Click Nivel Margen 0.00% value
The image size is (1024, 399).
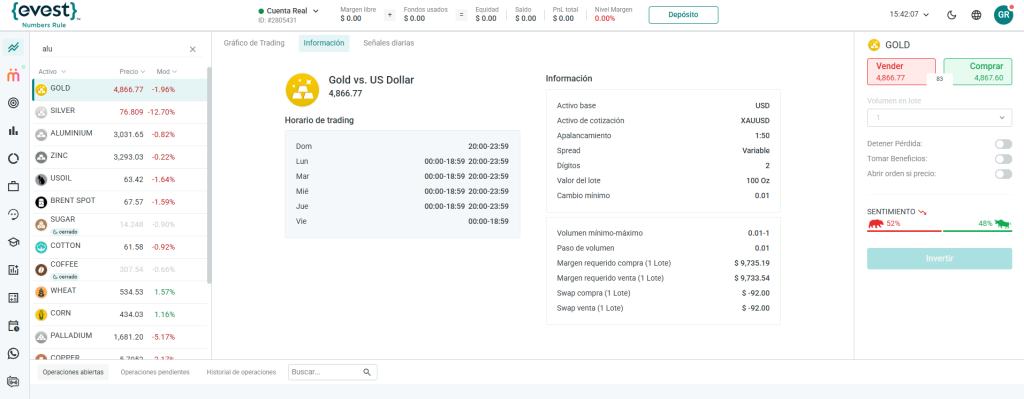[605, 19]
